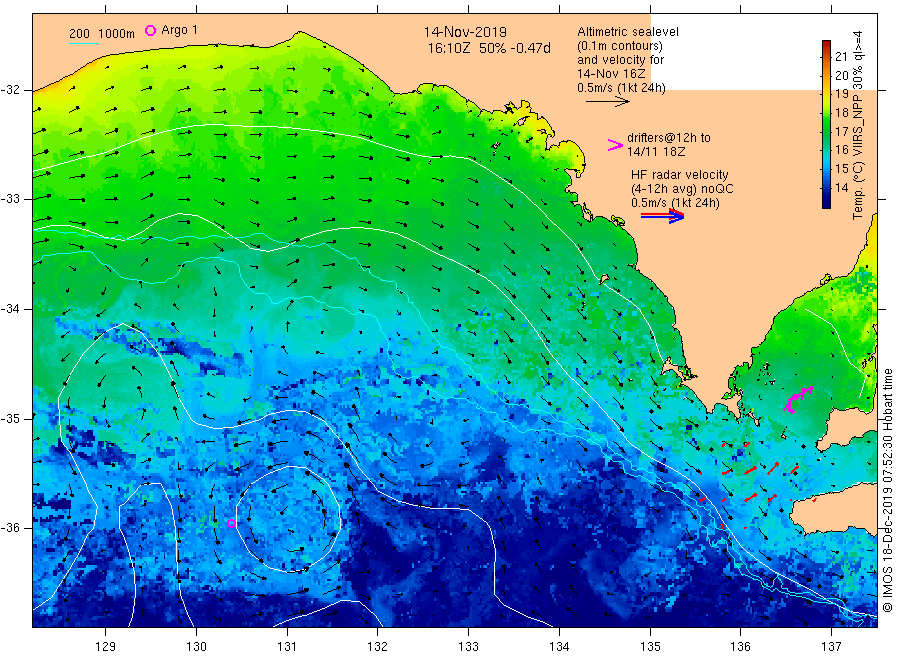
Task: Click longitude label 137
Action: pos(831,647)
